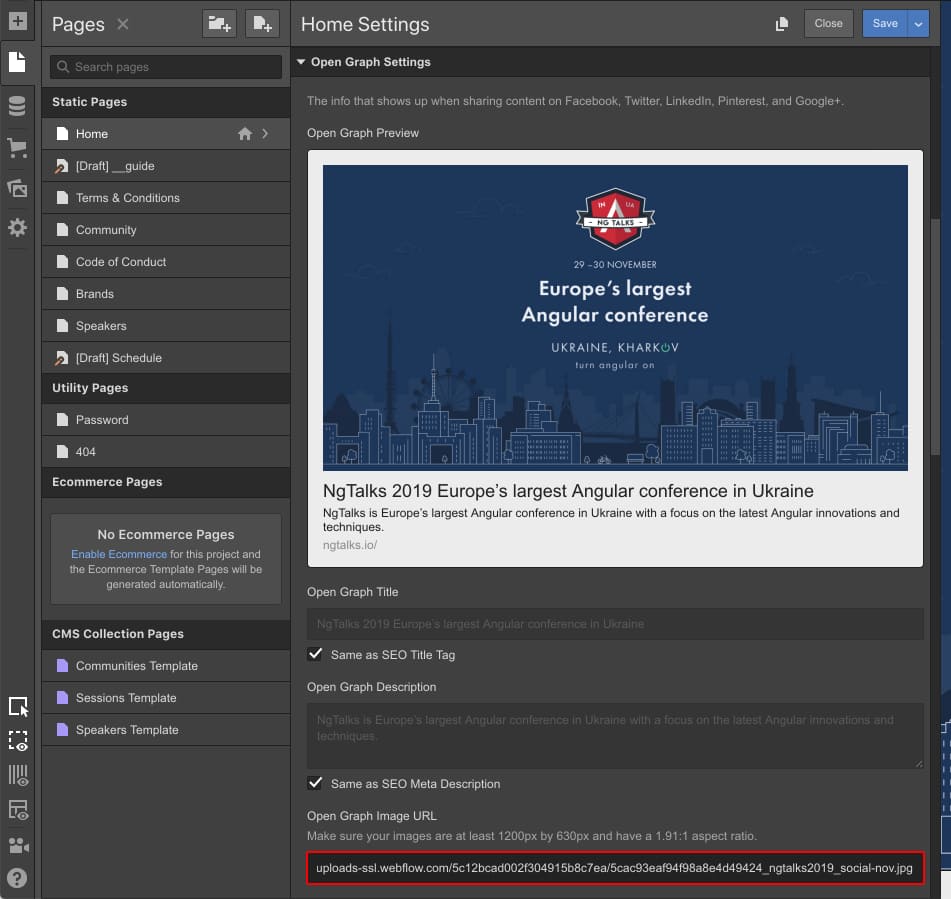The image size is (951, 899).
Task: Open the Add Elements panel
Action: [x=17, y=20]
